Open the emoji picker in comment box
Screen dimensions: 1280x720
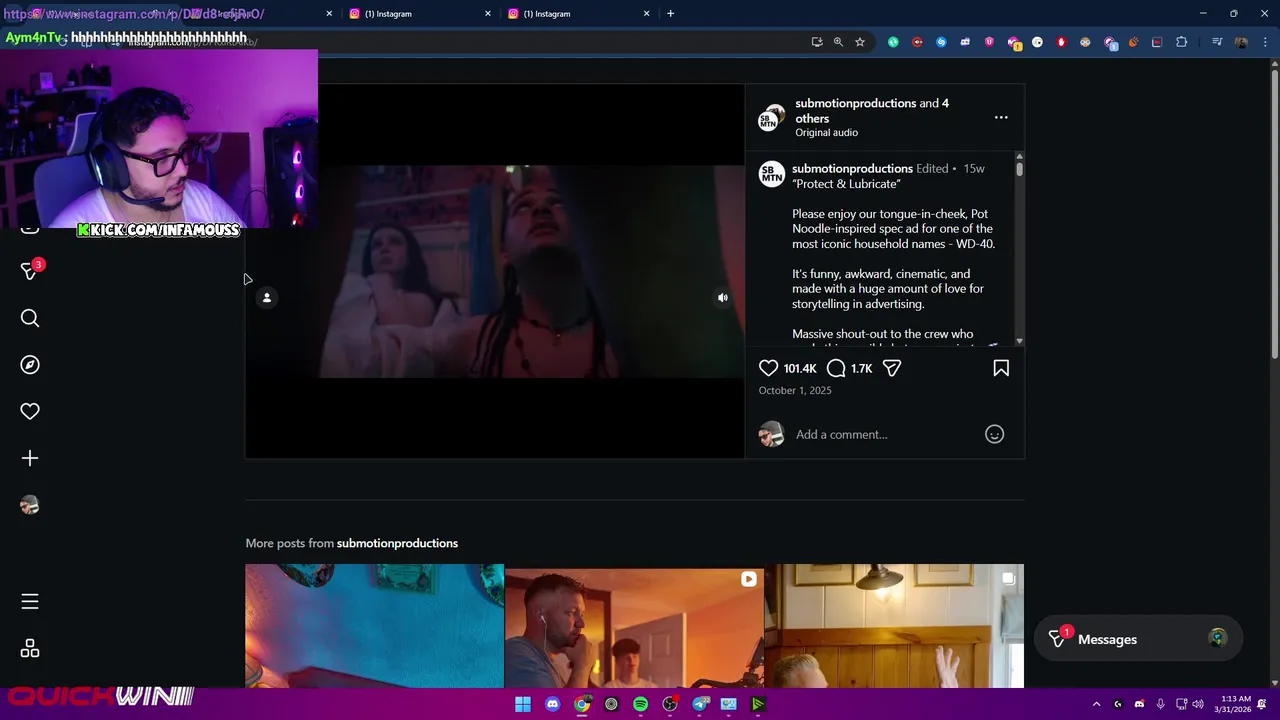pyautogui.click(x=994, y=434)
